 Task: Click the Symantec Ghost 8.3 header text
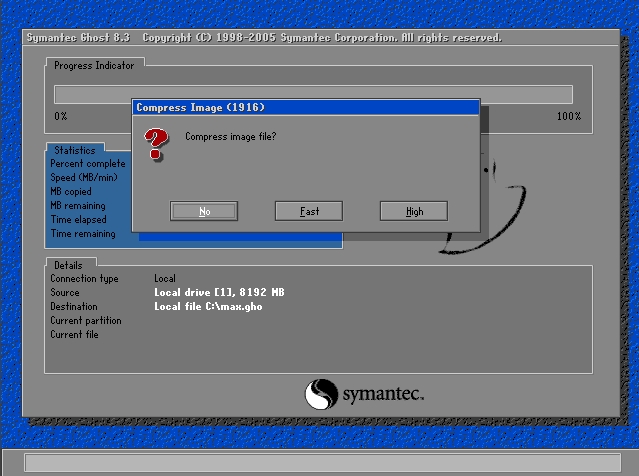pos(79,38)
